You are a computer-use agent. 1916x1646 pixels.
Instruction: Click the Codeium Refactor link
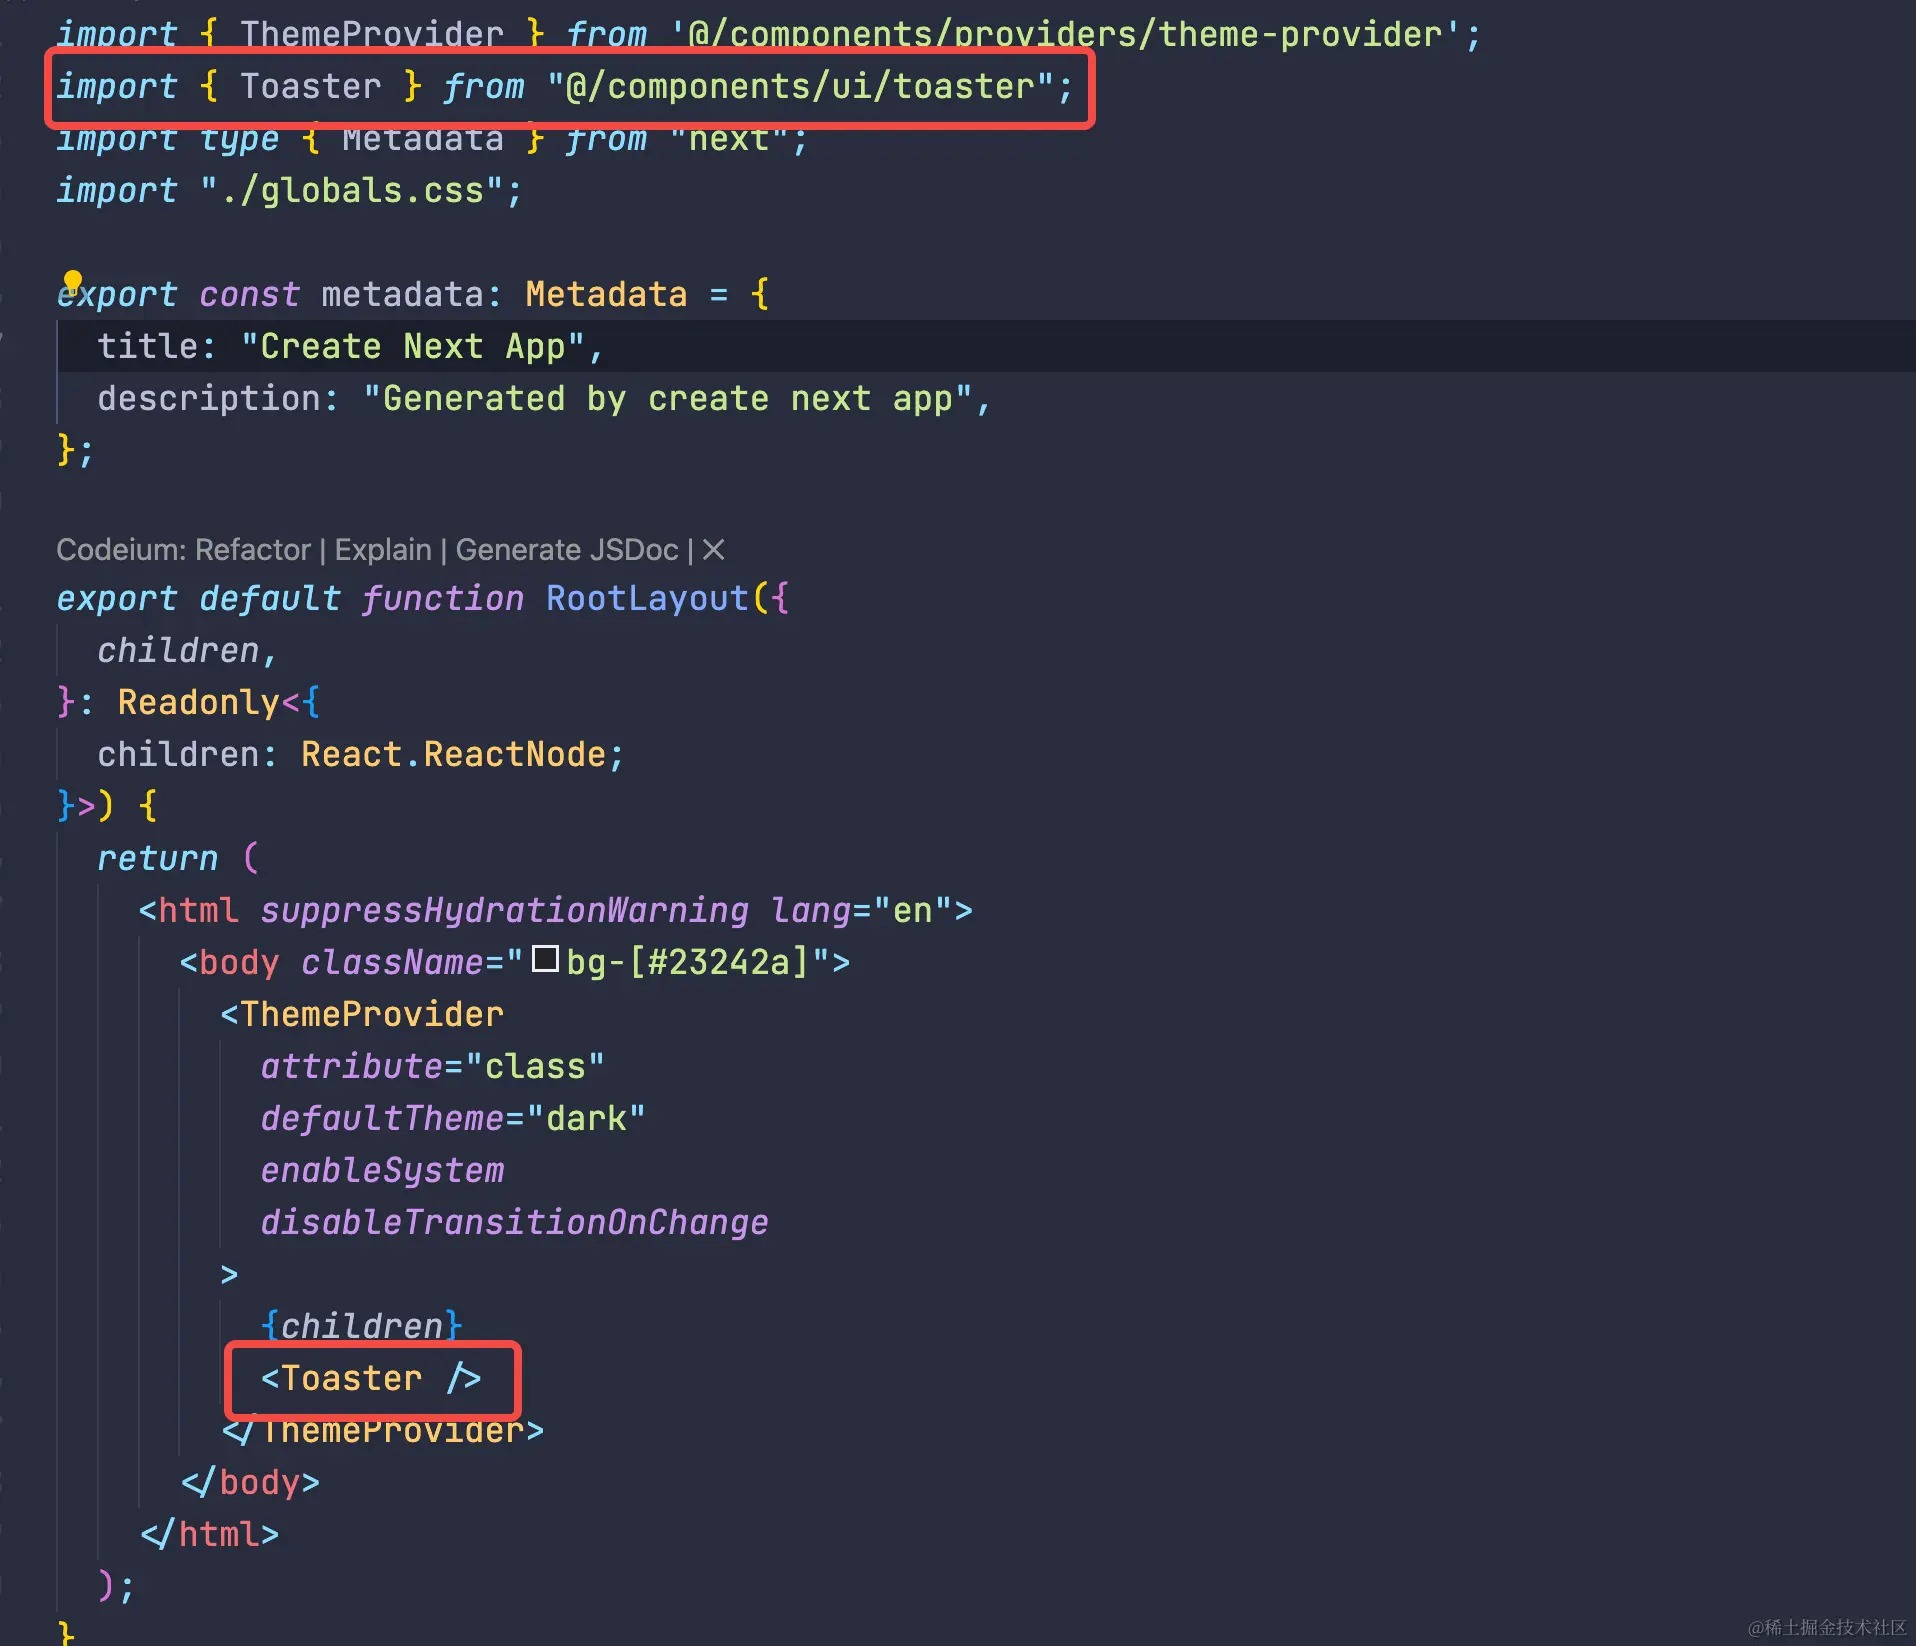[253, 549]
